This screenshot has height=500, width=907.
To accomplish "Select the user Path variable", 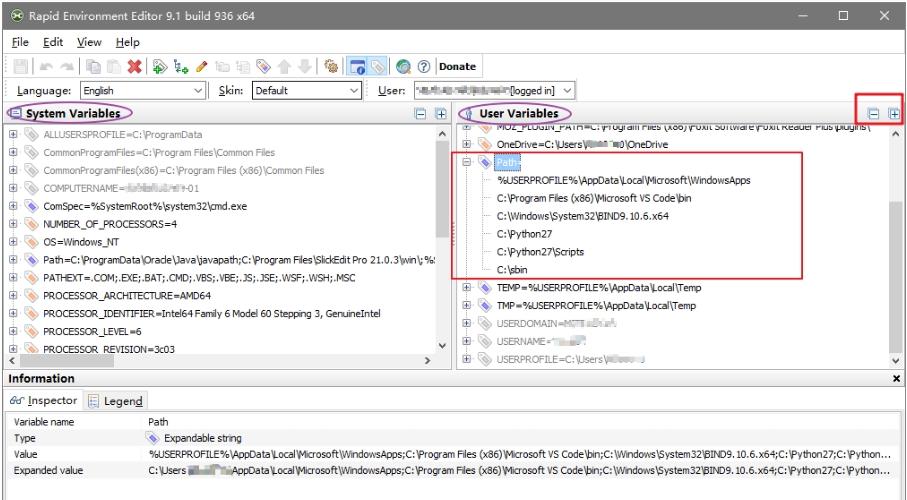I will tap(507, 163).
